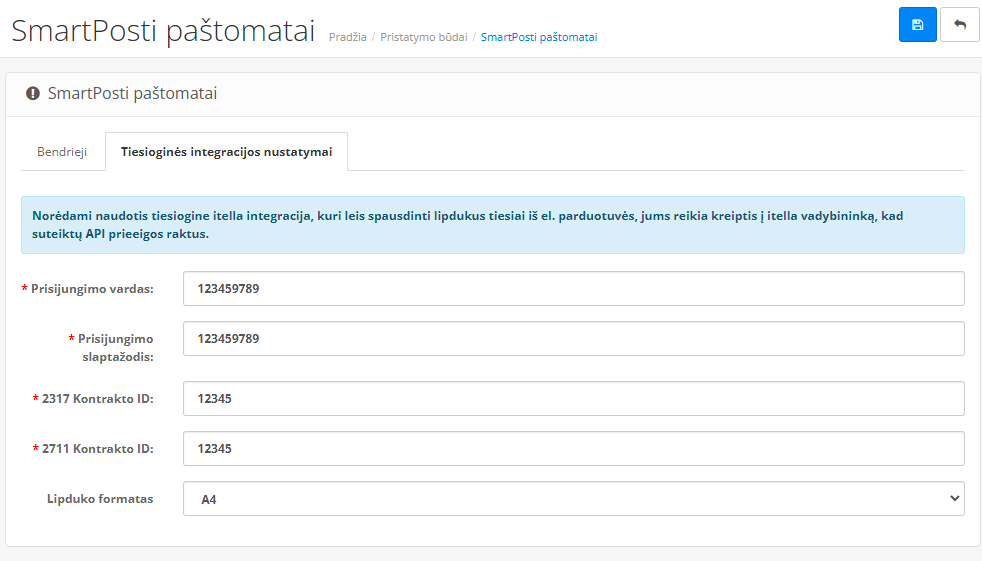This screenshot has height=561, width=982.
Task: Click the Prisijungimo vardas label
Action: point(91,289)
